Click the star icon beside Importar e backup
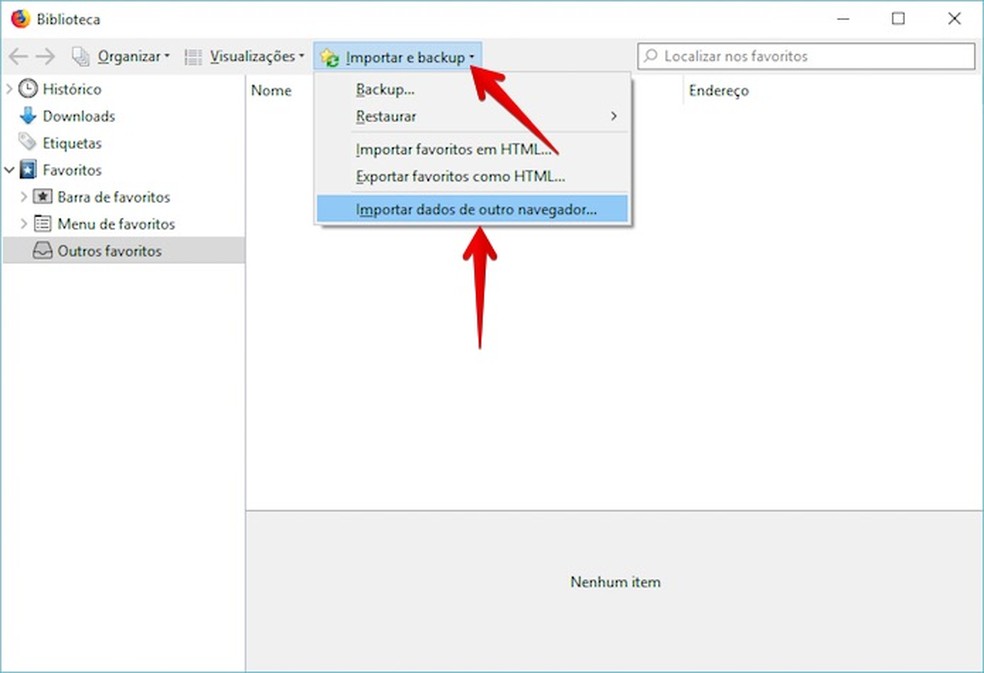Screen dimensions: 984x673 (329, 58)
